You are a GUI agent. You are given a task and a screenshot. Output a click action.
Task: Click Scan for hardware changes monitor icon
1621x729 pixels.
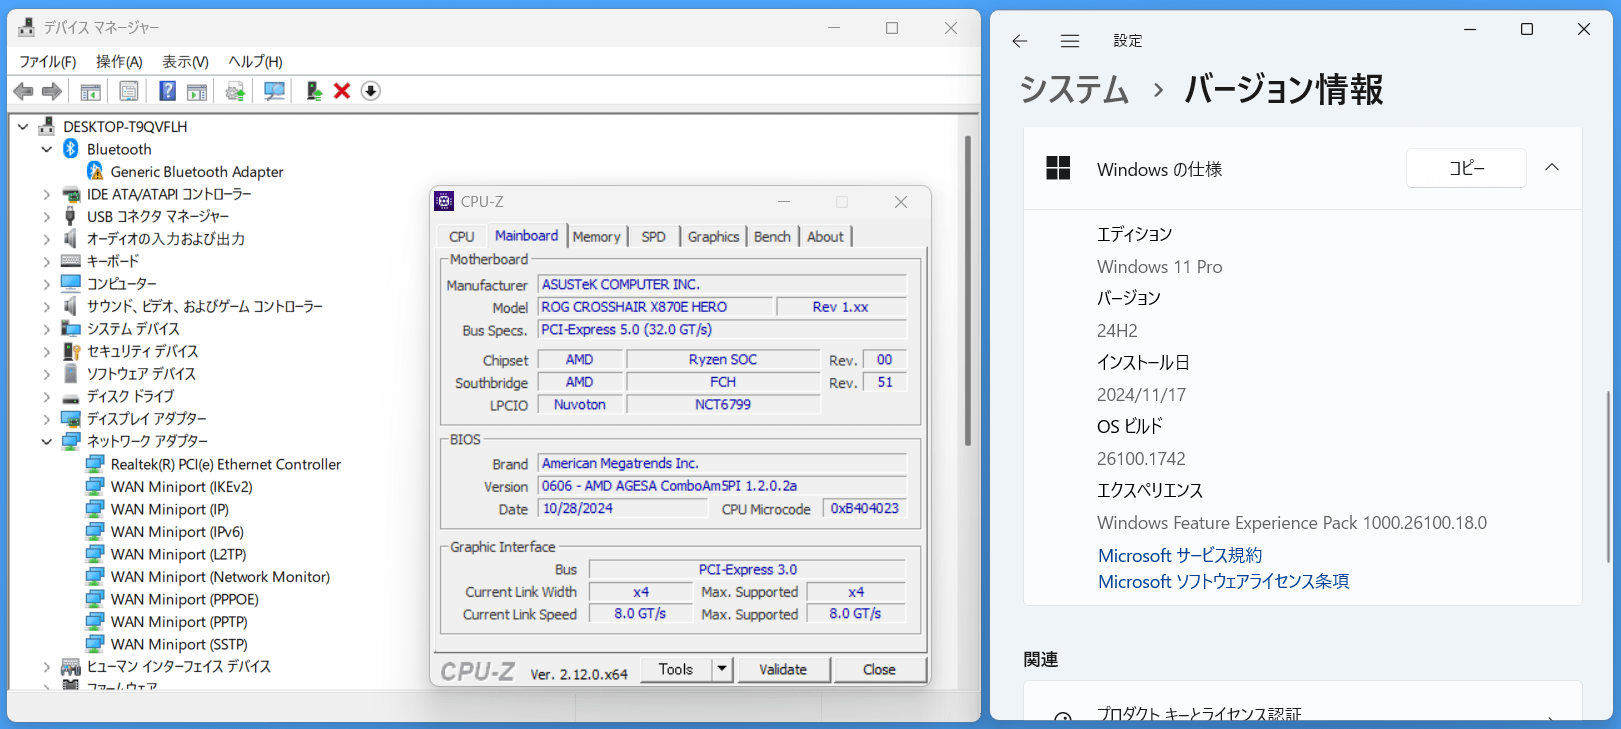274,91
